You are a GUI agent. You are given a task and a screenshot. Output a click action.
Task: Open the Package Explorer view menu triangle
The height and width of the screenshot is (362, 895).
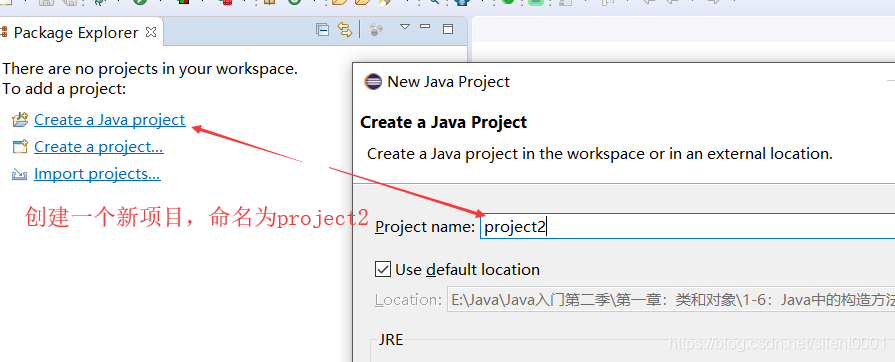tap(405, 27)
